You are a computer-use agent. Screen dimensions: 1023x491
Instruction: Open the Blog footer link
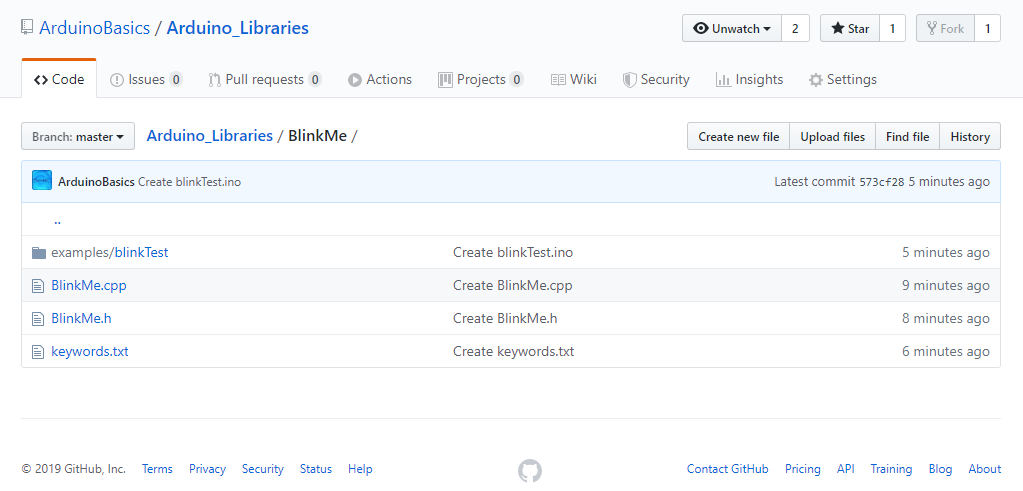click(940, 469)
